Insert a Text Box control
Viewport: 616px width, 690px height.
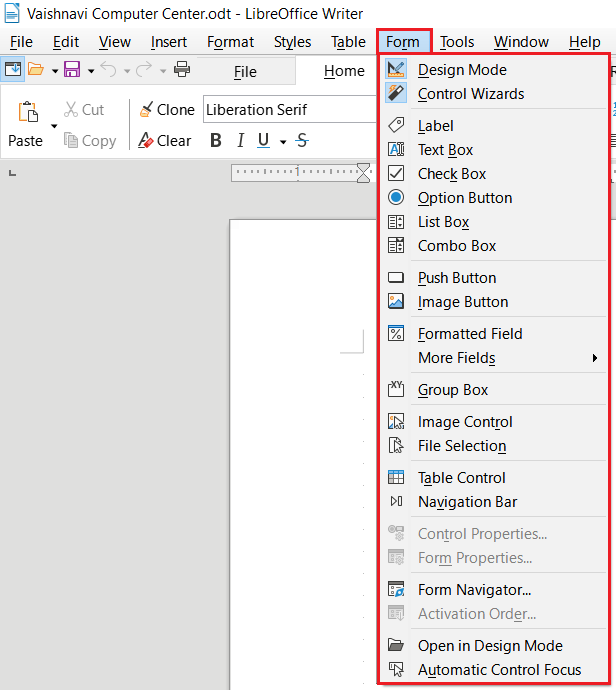point(493,150)
